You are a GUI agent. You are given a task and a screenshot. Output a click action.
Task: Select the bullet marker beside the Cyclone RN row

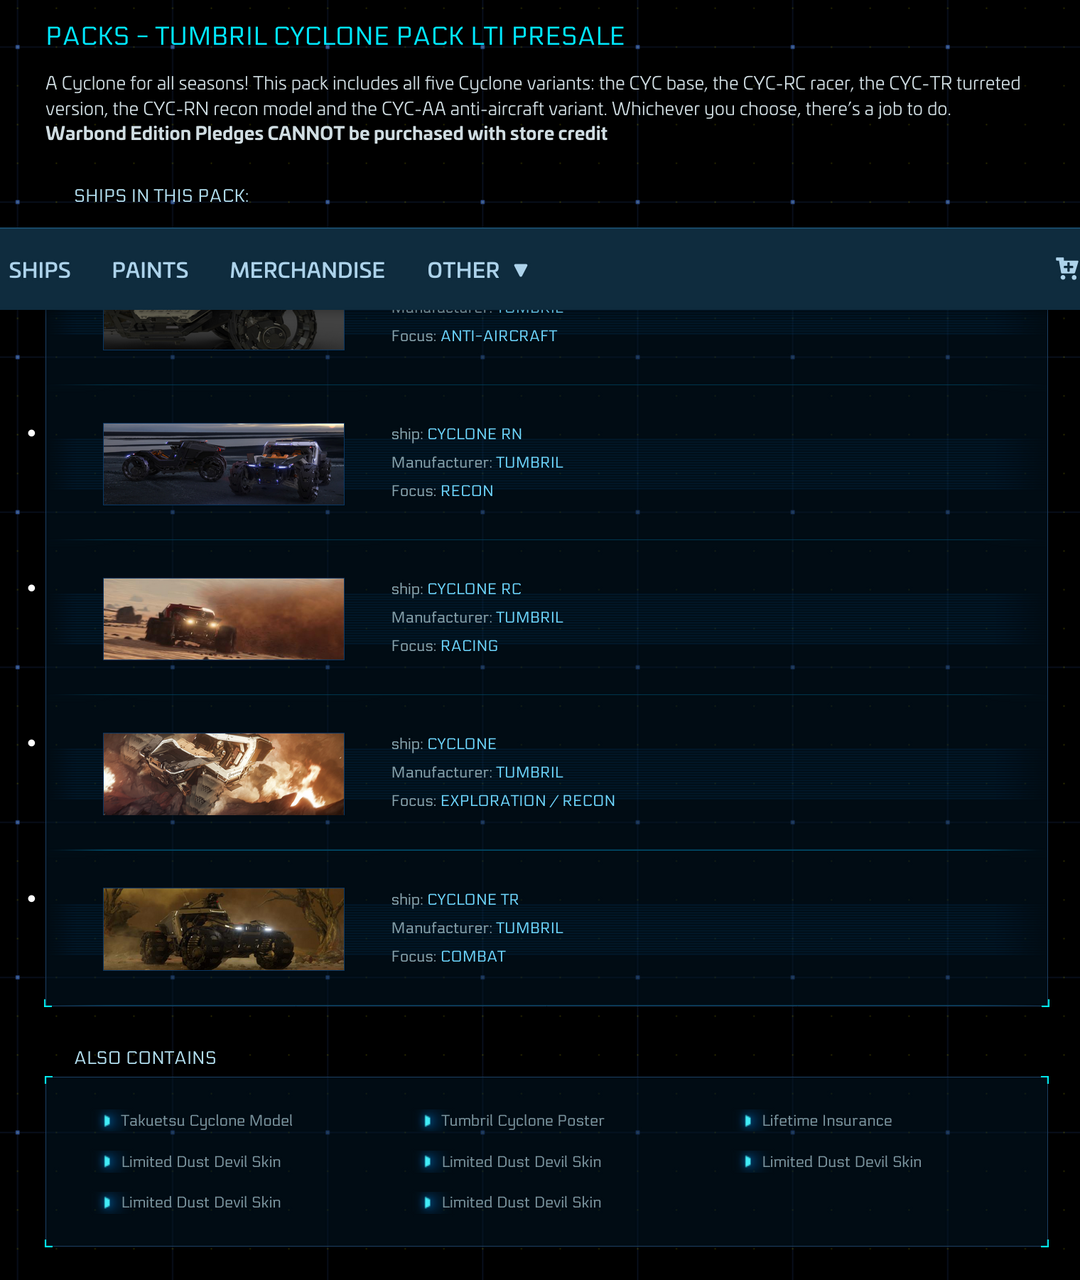[31, 432]
